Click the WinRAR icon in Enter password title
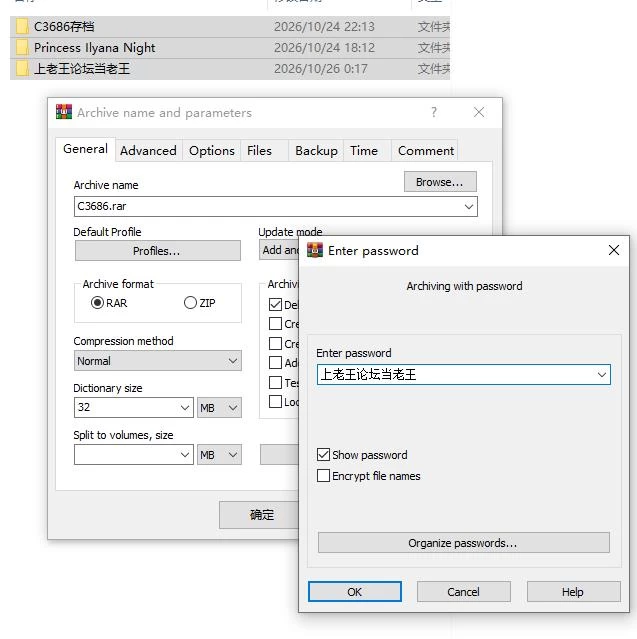Image resolution: width=637 pixels, height=639 pixels. [315, 250]
